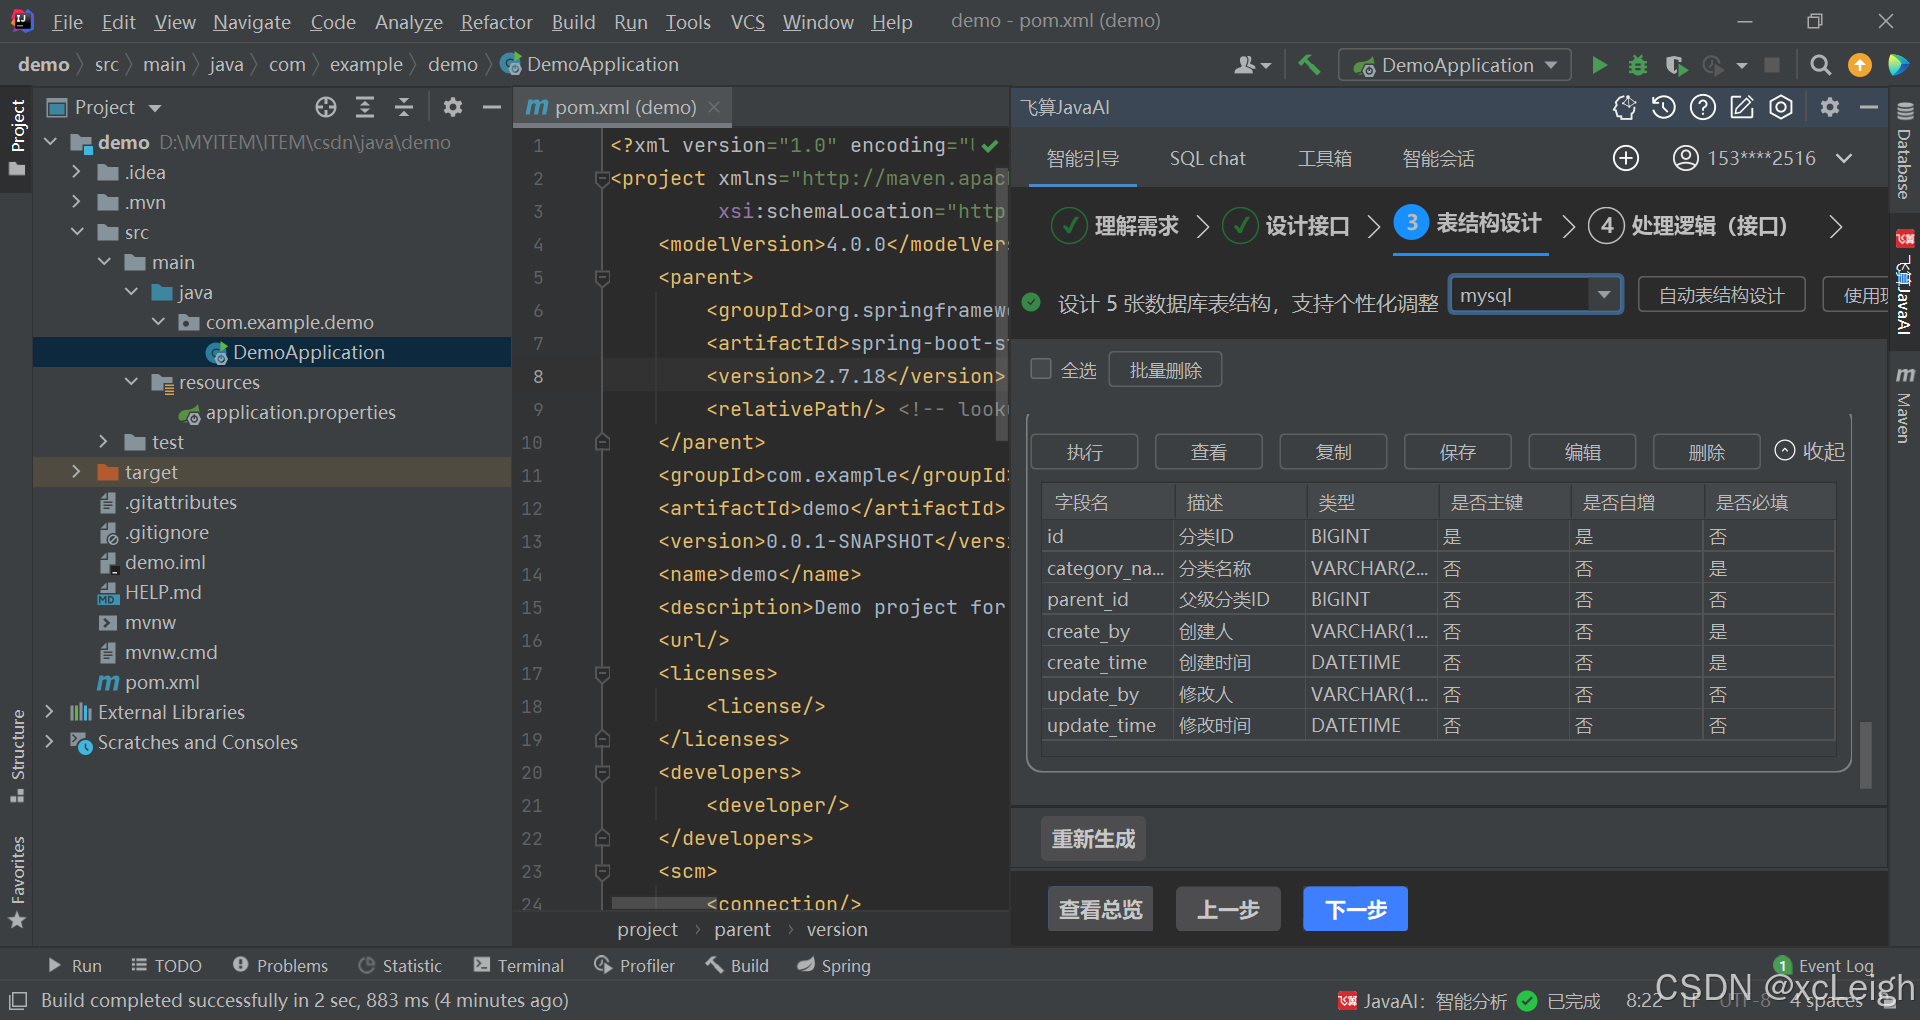1920x1020 pixels.
Task: Run DemoApplication with the green play icon
Action: (x=1599, y=65)
